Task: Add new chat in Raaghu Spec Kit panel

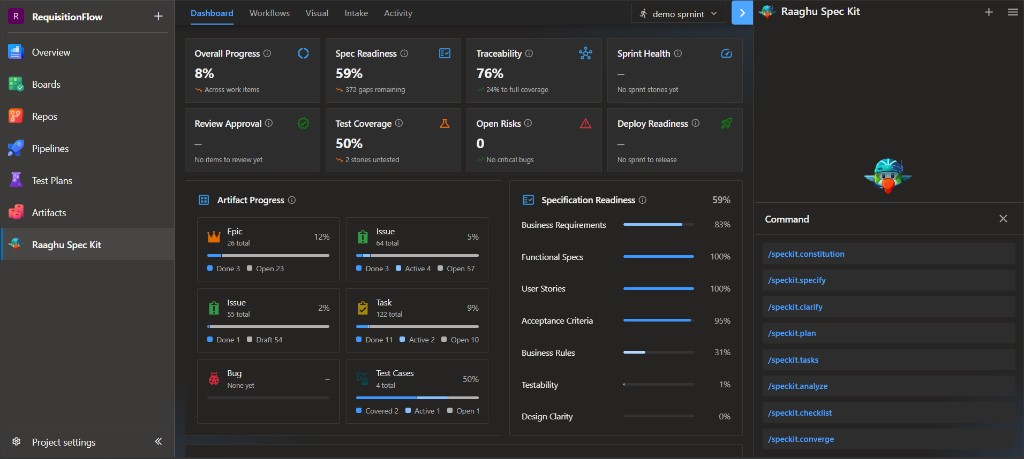Action: tap(989, 12)
